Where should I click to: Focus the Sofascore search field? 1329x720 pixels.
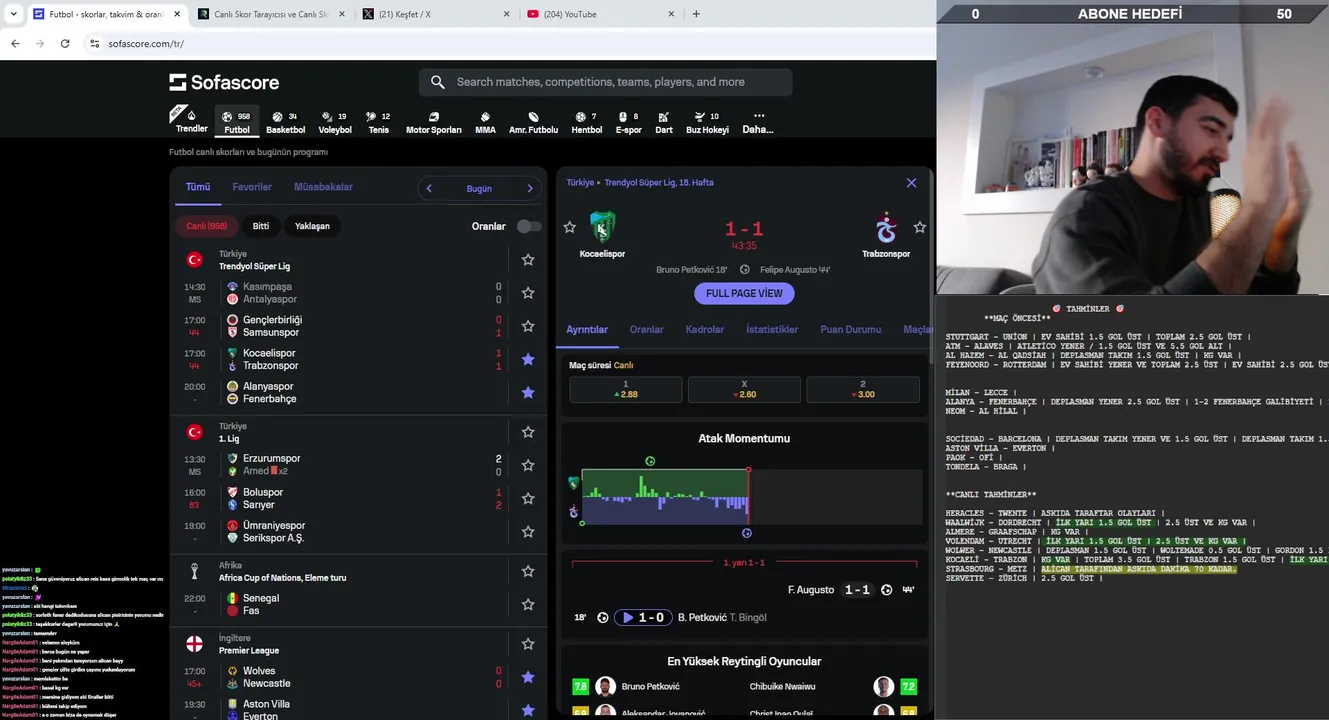coord(607,82)
